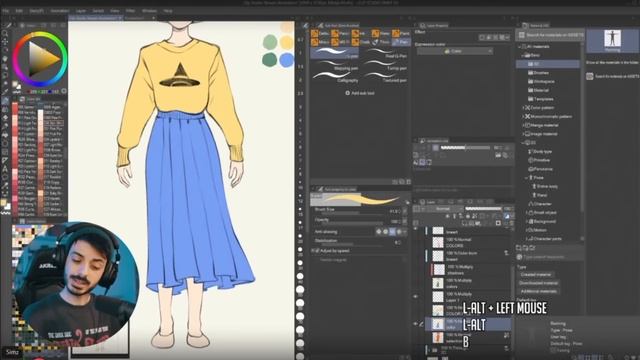Expand the Color pattern folder
This screenshot has width=640, height=360.
click(524, 108)
